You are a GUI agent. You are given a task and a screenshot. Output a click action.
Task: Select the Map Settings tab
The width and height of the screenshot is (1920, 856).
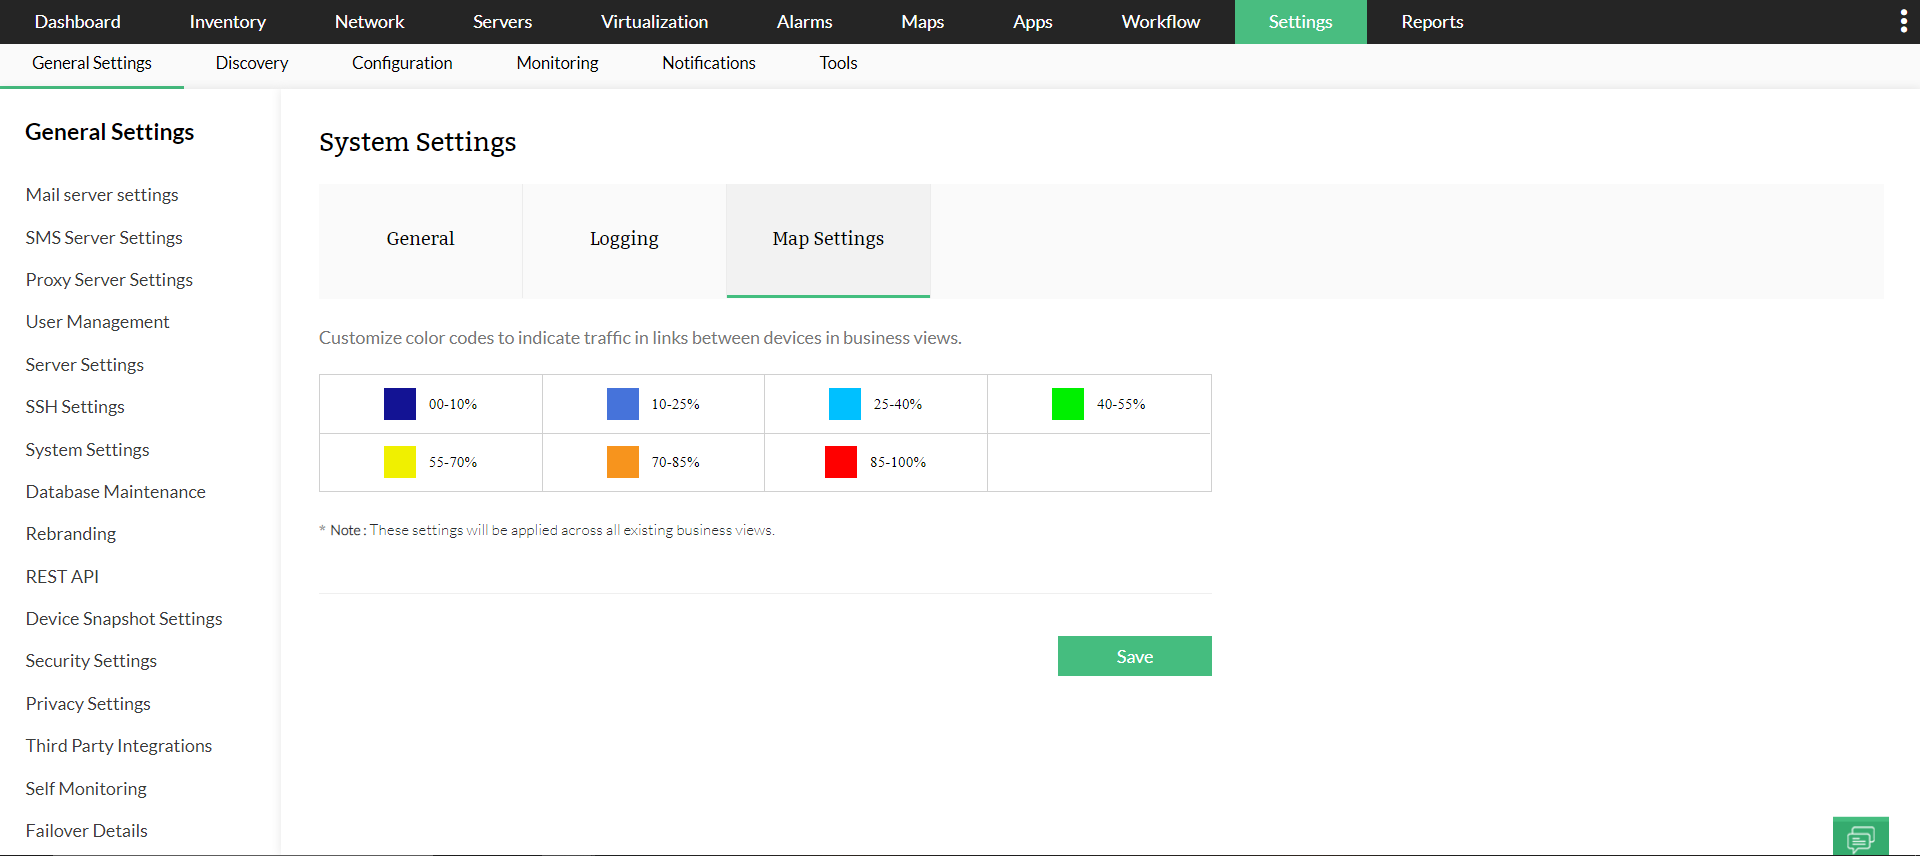point(828,240)
